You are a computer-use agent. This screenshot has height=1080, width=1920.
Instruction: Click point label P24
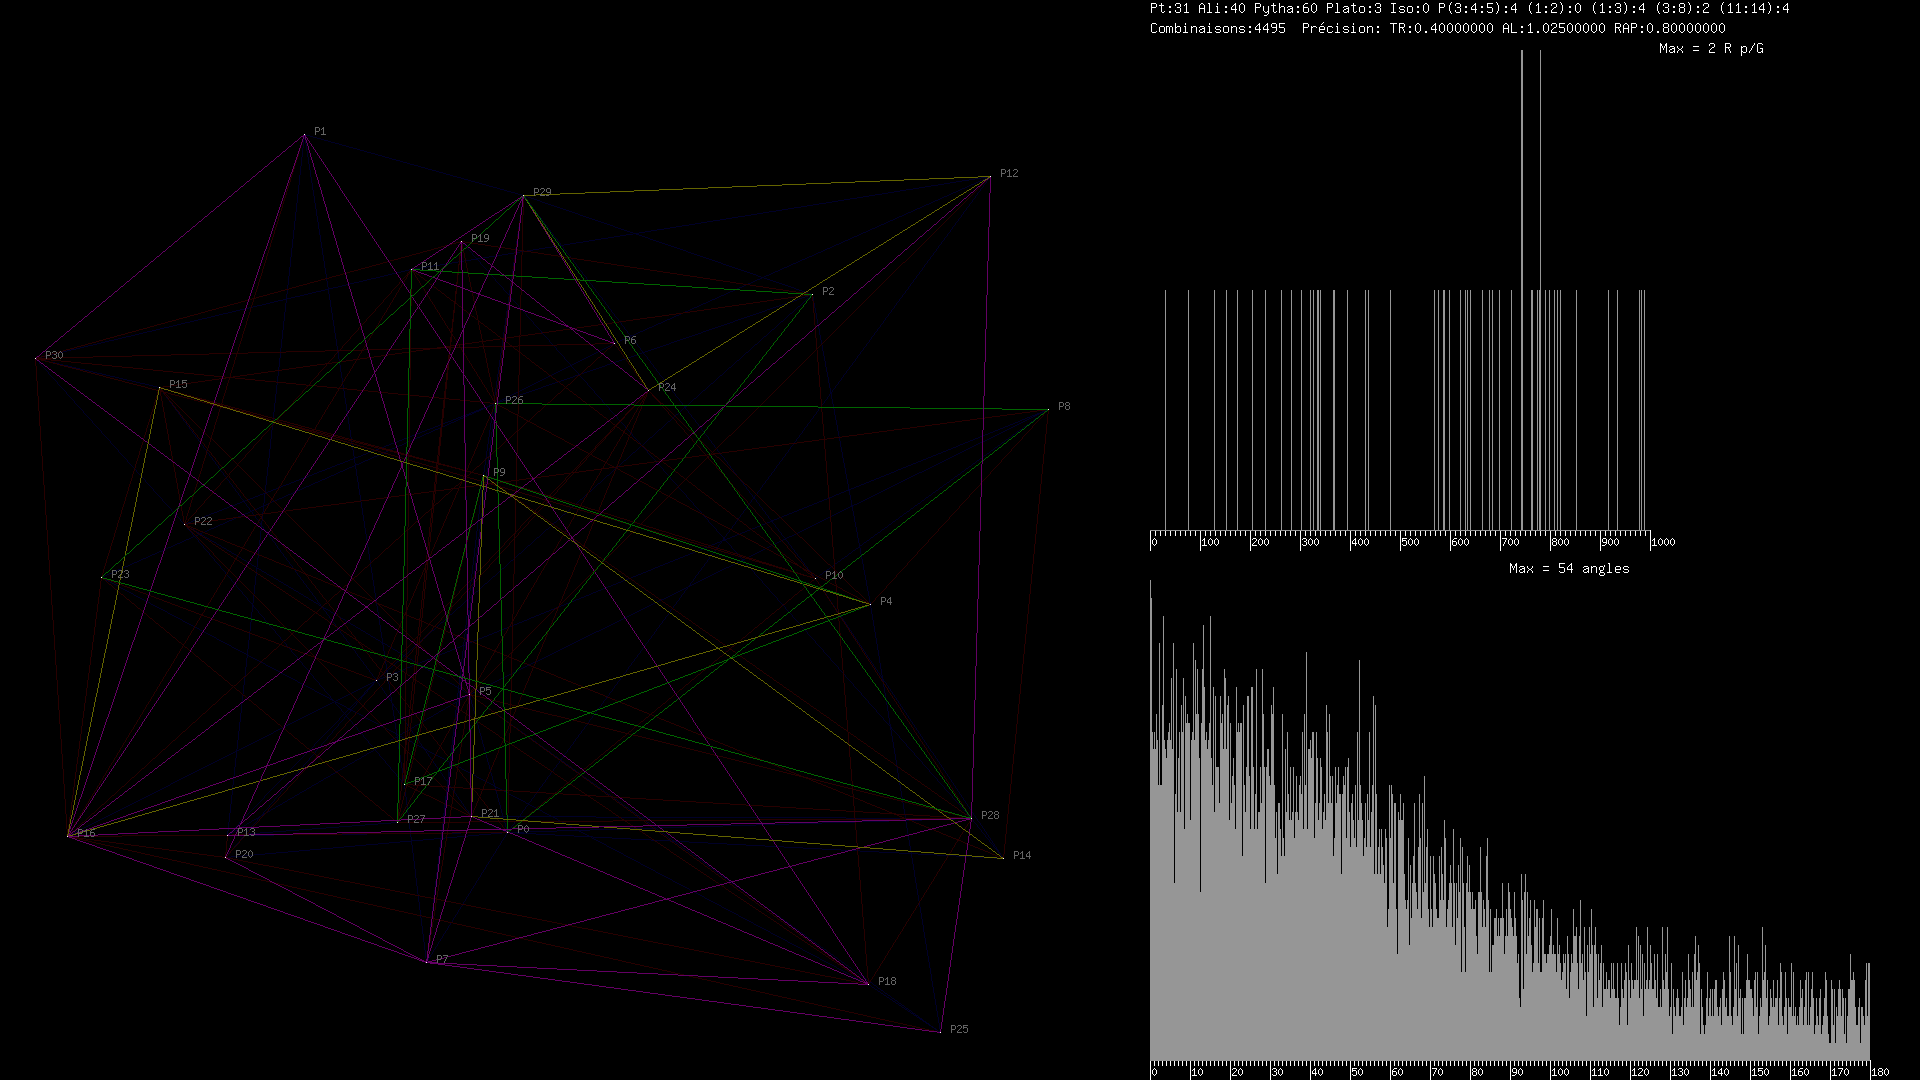click(667, 388)
